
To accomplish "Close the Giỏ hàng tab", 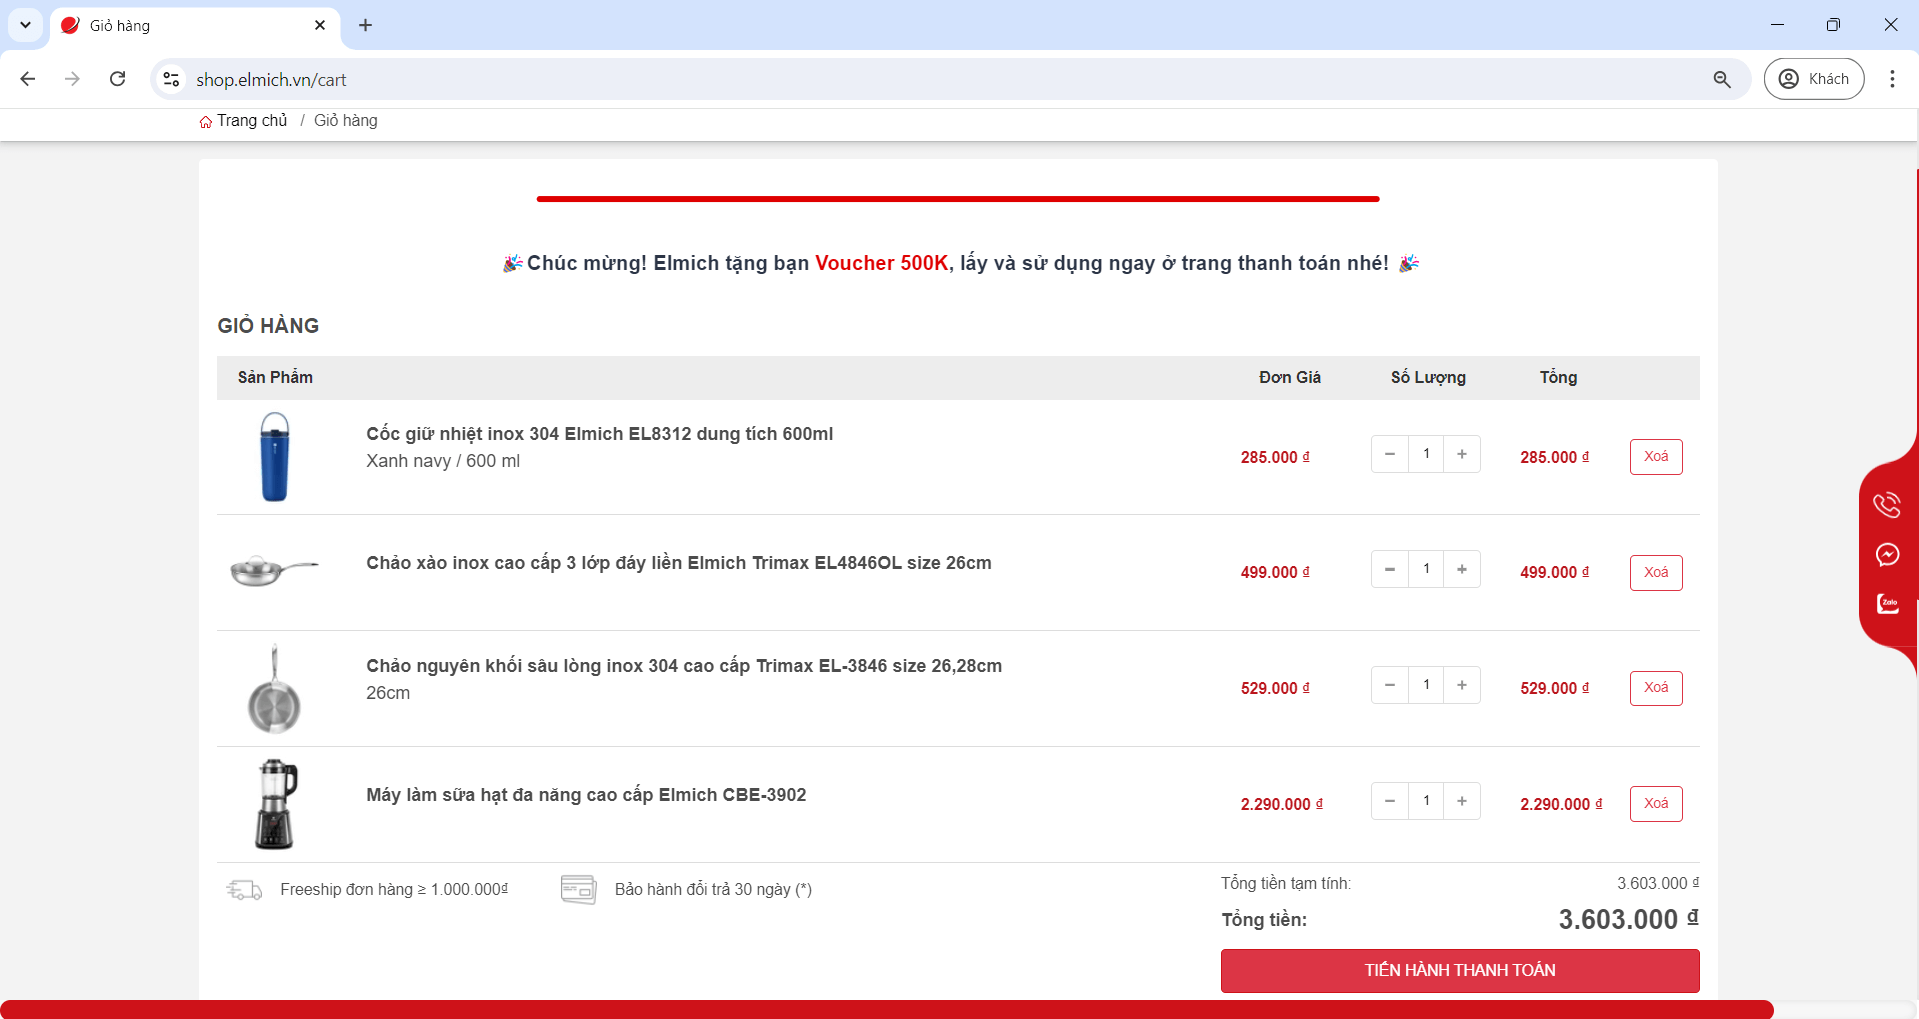I will tap(320, 25).
